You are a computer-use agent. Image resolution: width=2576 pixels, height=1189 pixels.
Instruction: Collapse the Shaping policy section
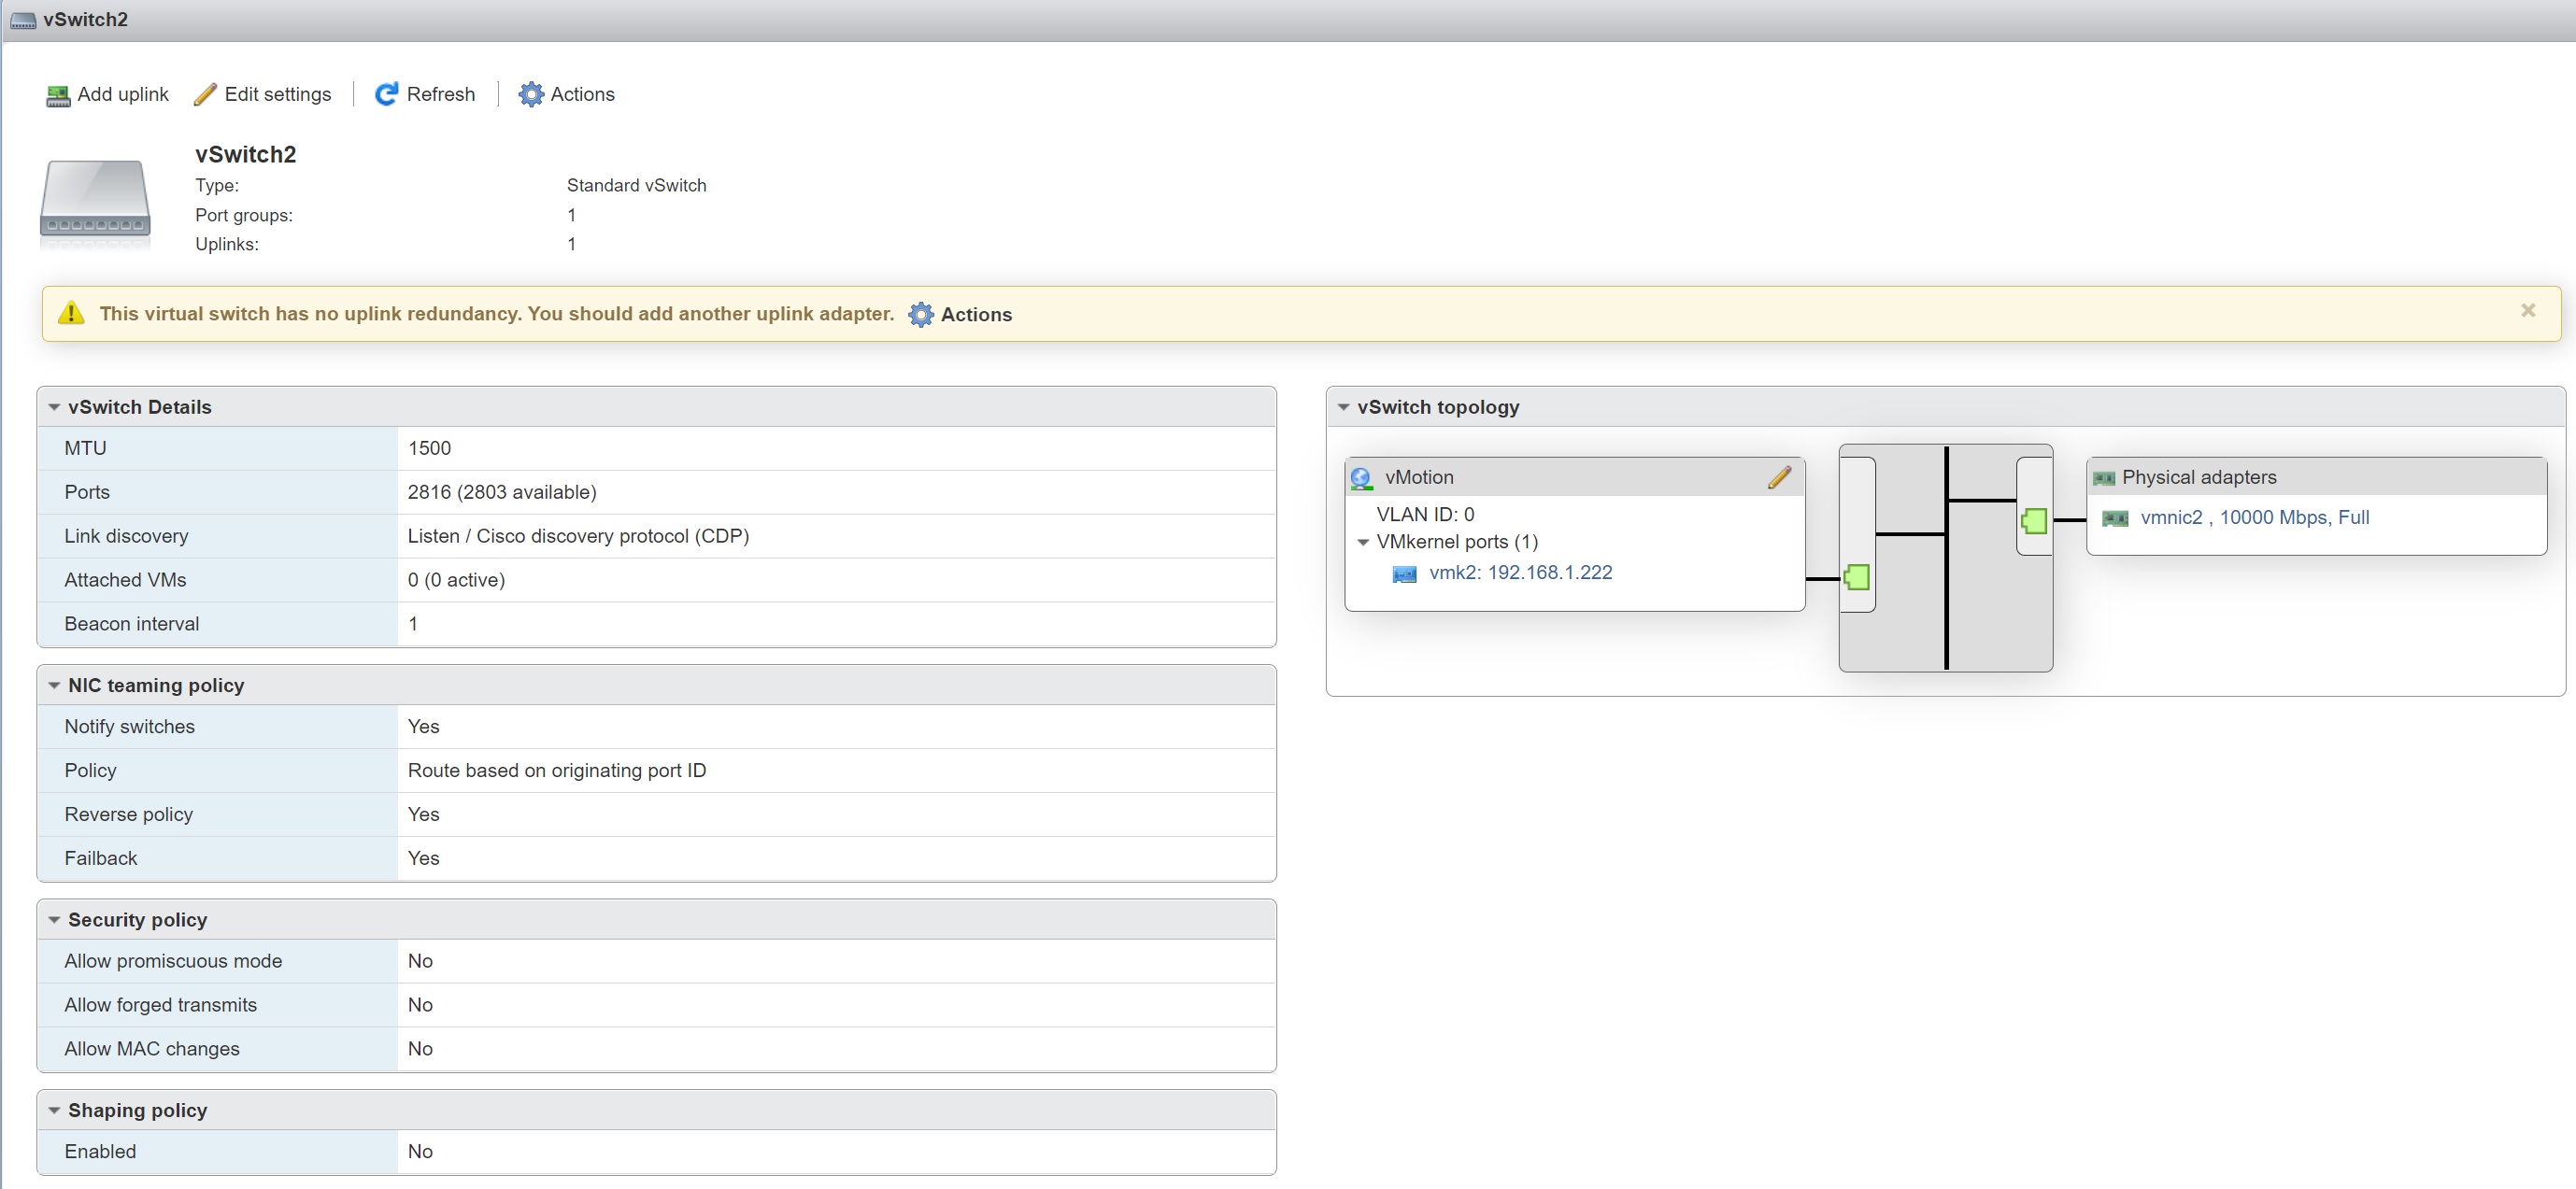(x=54, y=1111)
